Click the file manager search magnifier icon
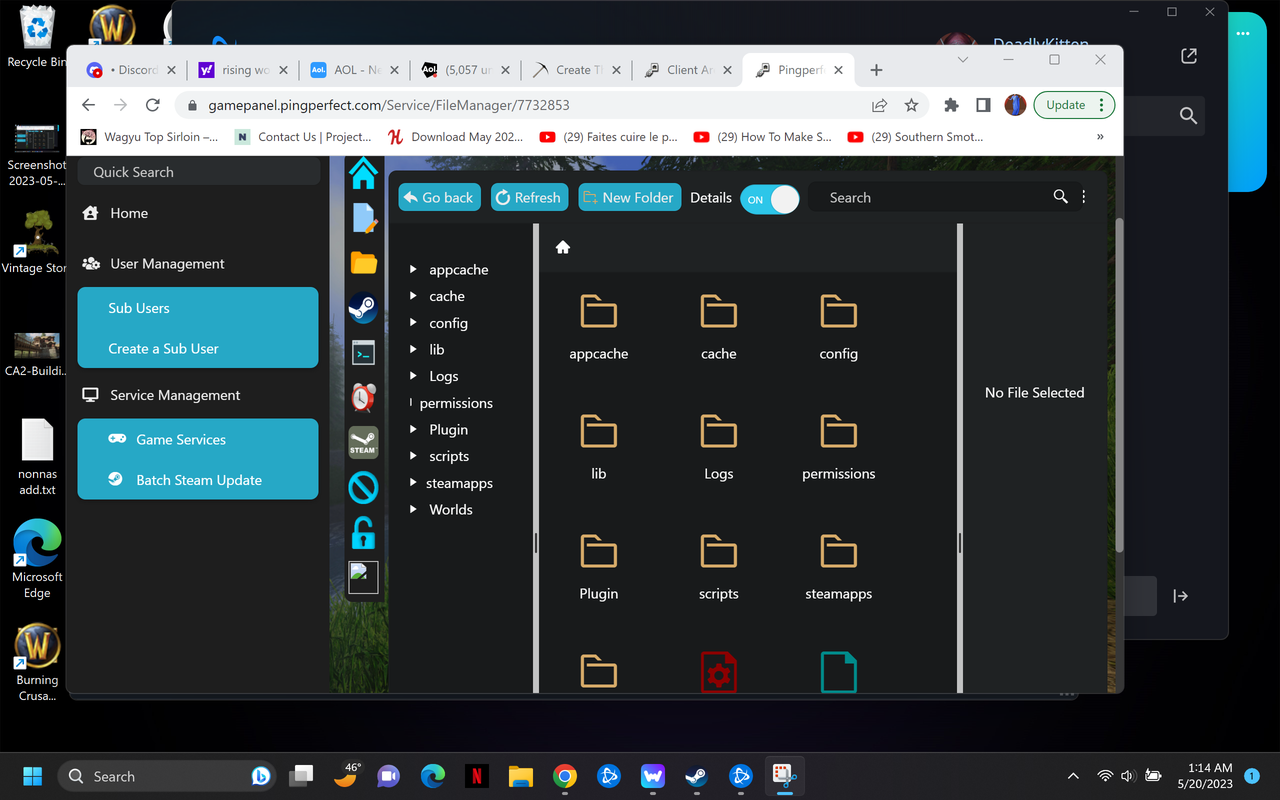 tap(1060, 197)
